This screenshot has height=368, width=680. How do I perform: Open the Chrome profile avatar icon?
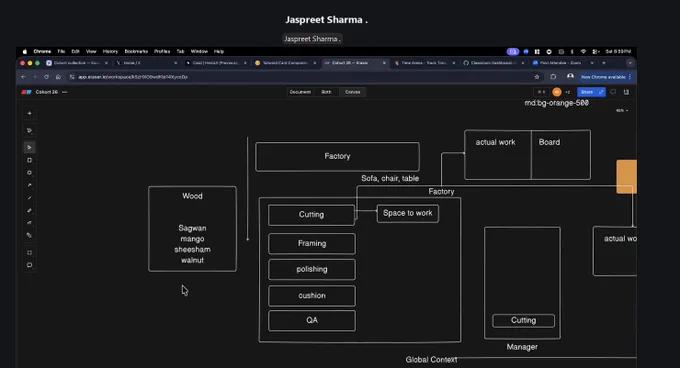coord(570,77)
